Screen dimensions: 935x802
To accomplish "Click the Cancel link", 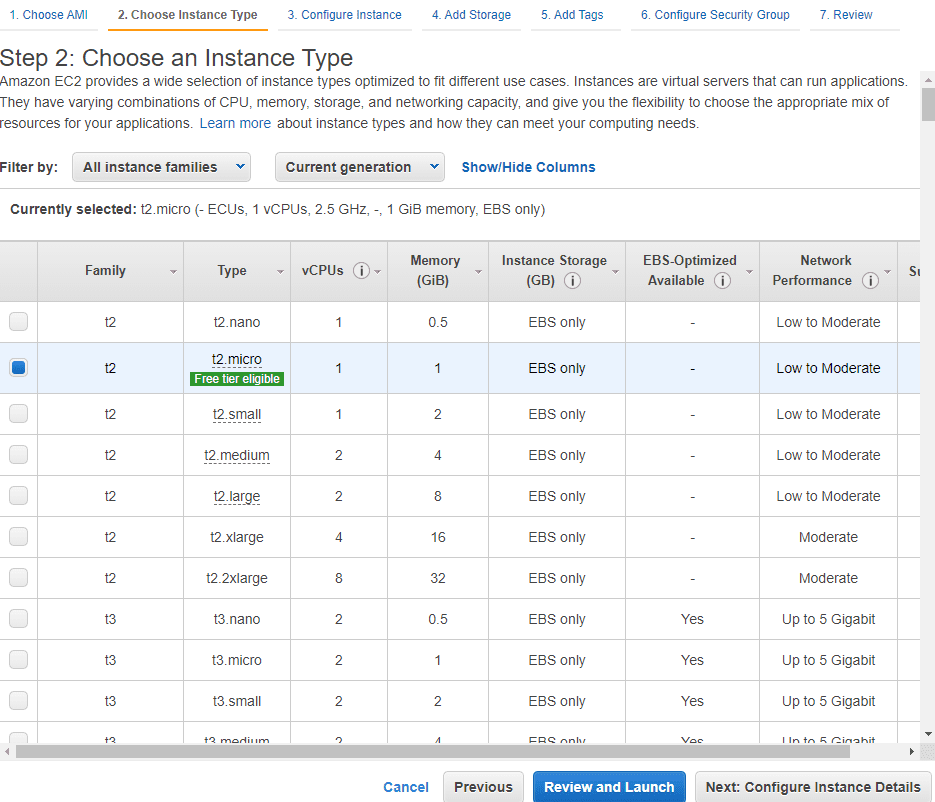I will (406, 787).
